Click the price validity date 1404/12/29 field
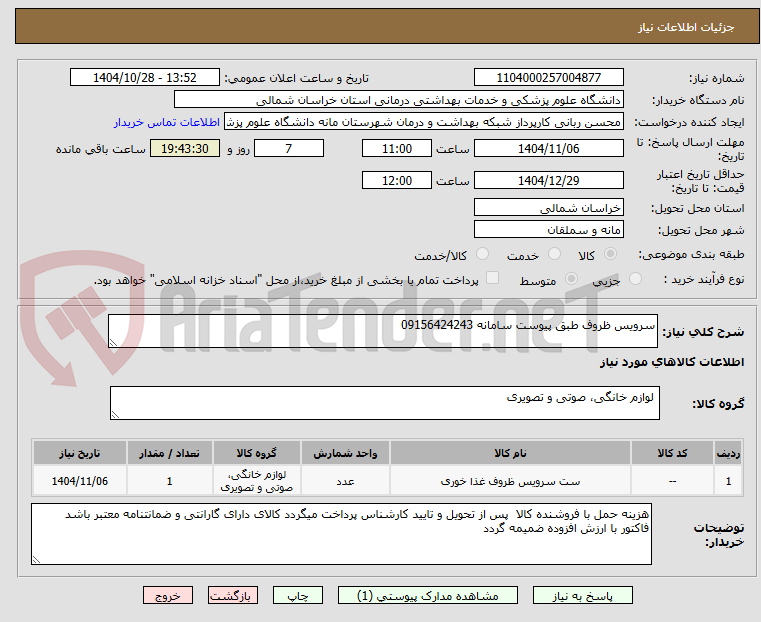 tap(548, 180)
